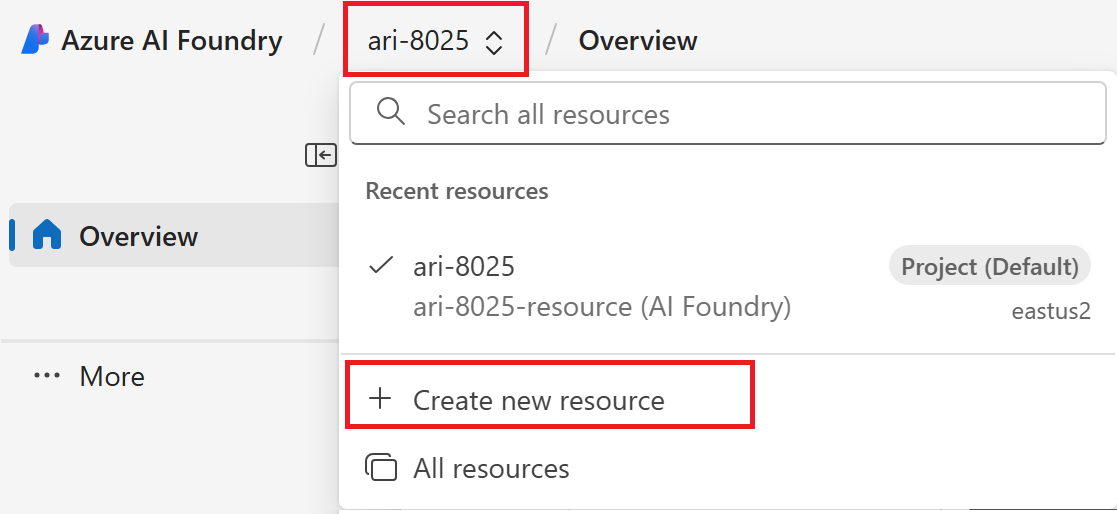Click the plus icon for new resource

[x=380, y=400]
